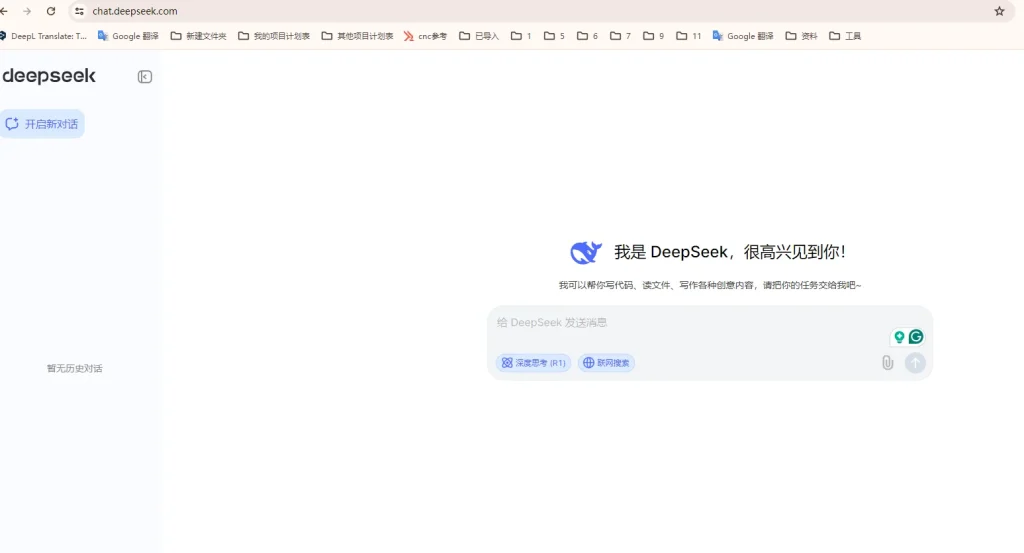
Task: Open the site information icon in the address bar
Action: (x=79, y=11)
